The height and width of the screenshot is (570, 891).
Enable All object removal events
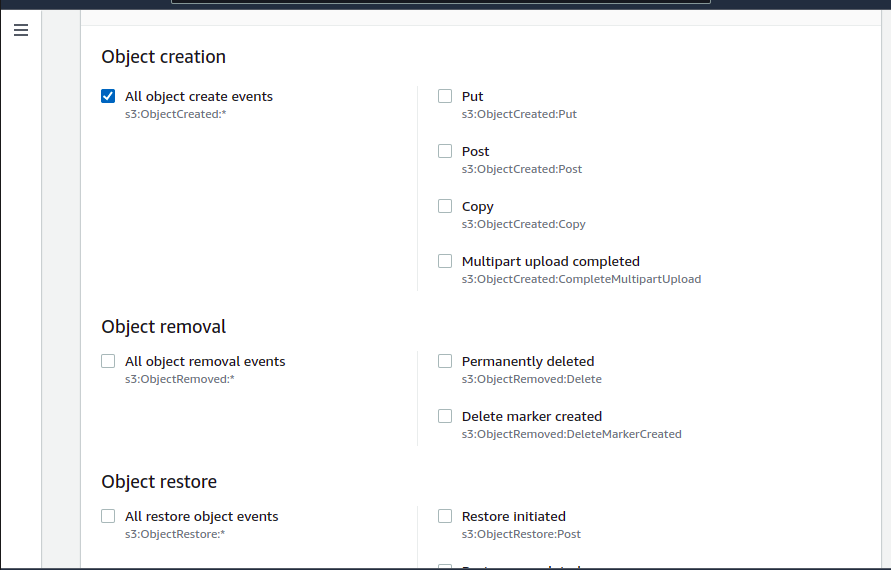(108, 361)
